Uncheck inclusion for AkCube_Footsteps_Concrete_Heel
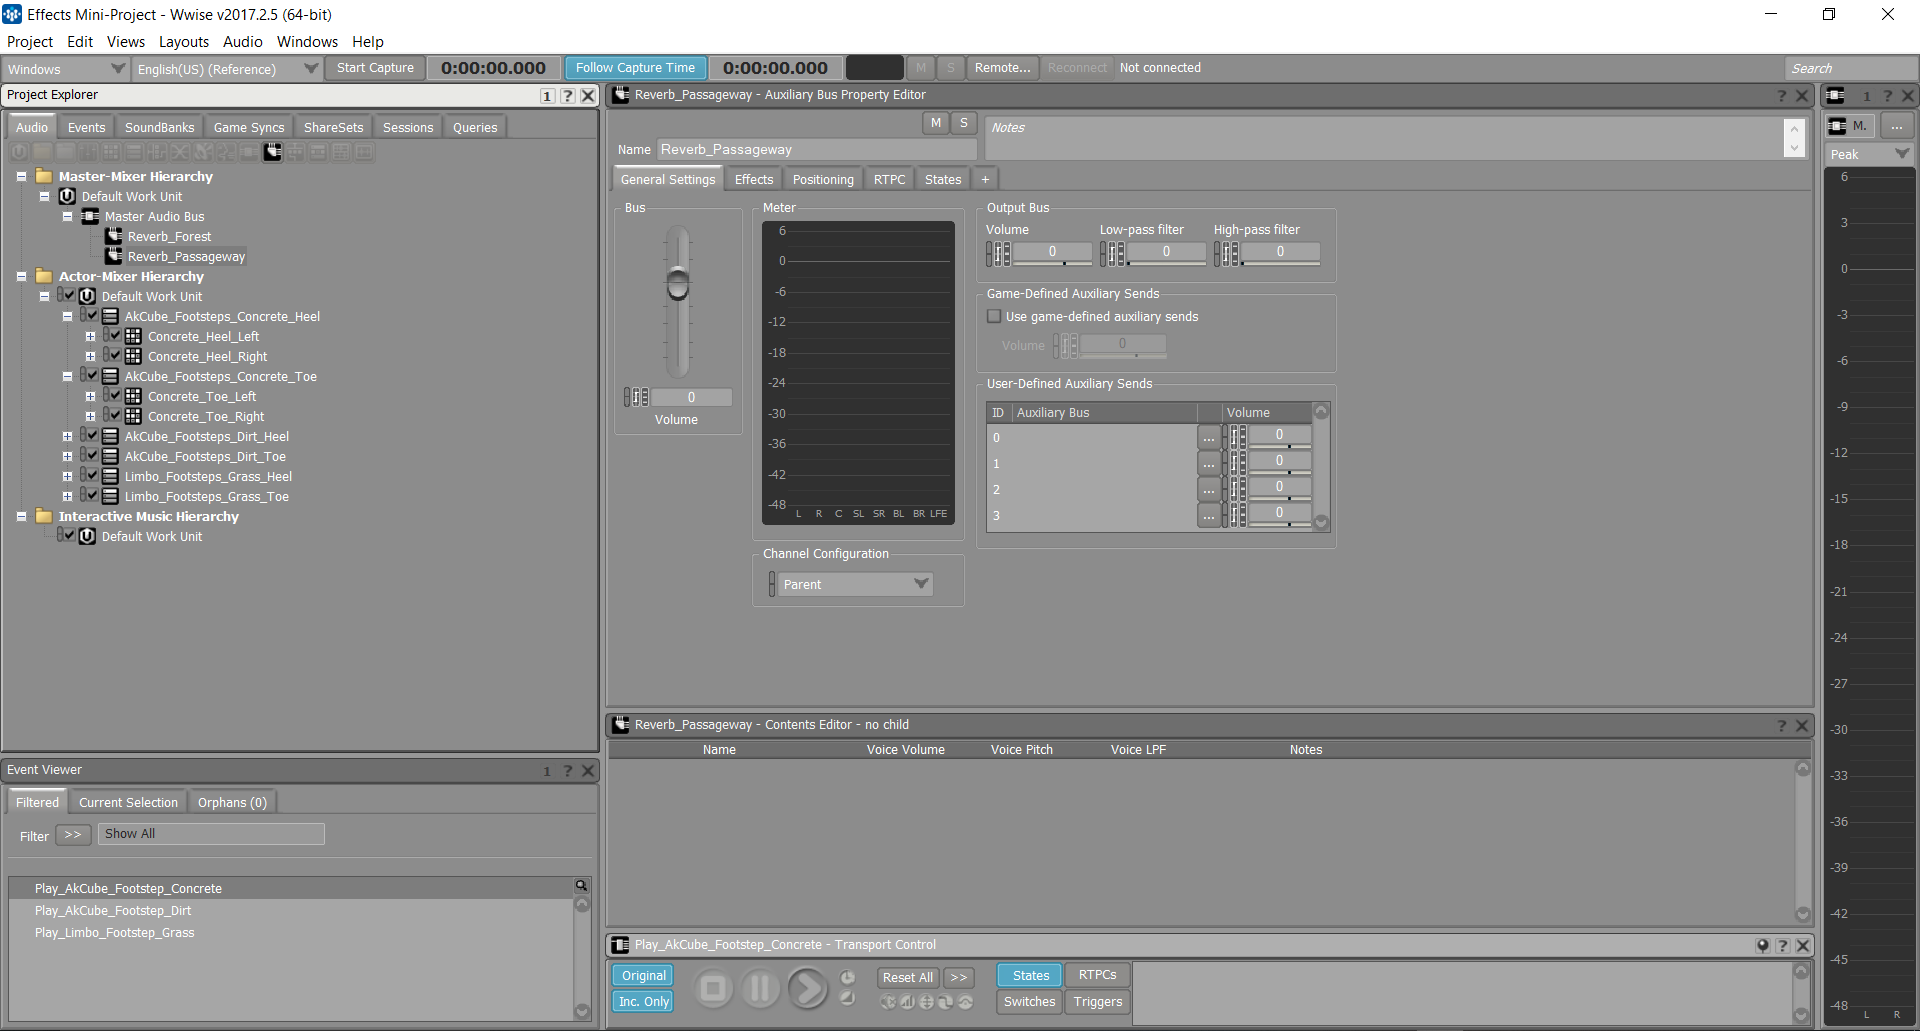1920x1031 pixels. coord(92,315)
